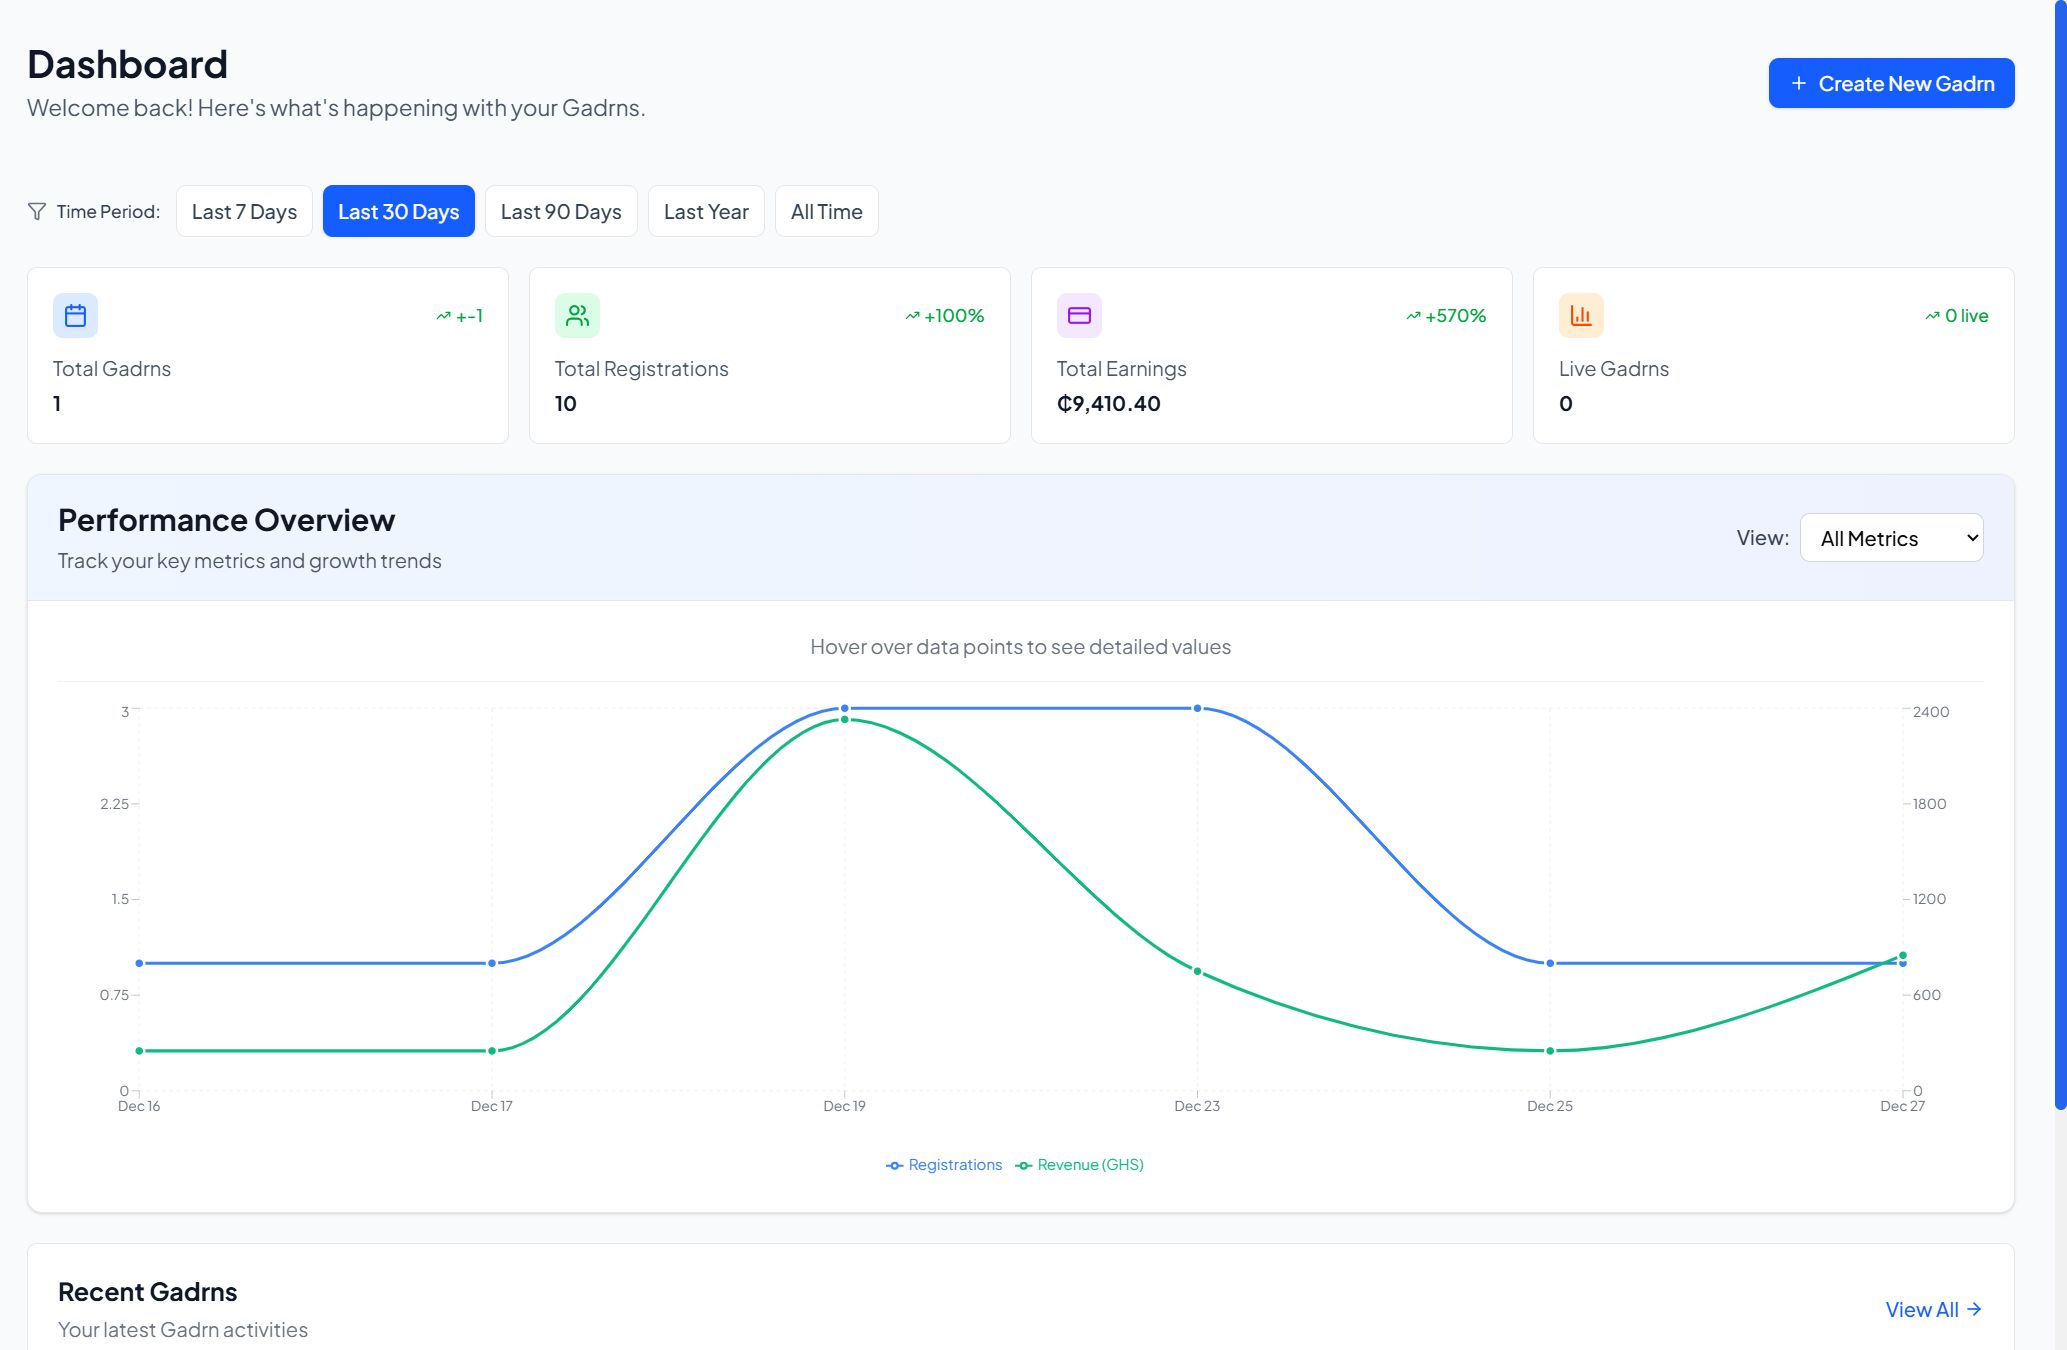Image resolution: width=2067 pixels, height=1350 pixels.
Task: Click the users icon on Total Registrations card
Action: tap(577, 315)
